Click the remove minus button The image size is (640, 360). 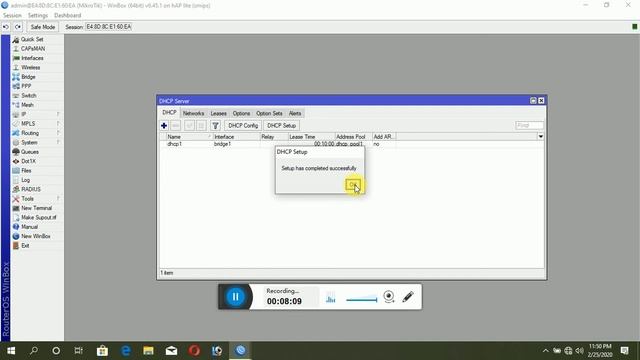click(176, 126)
